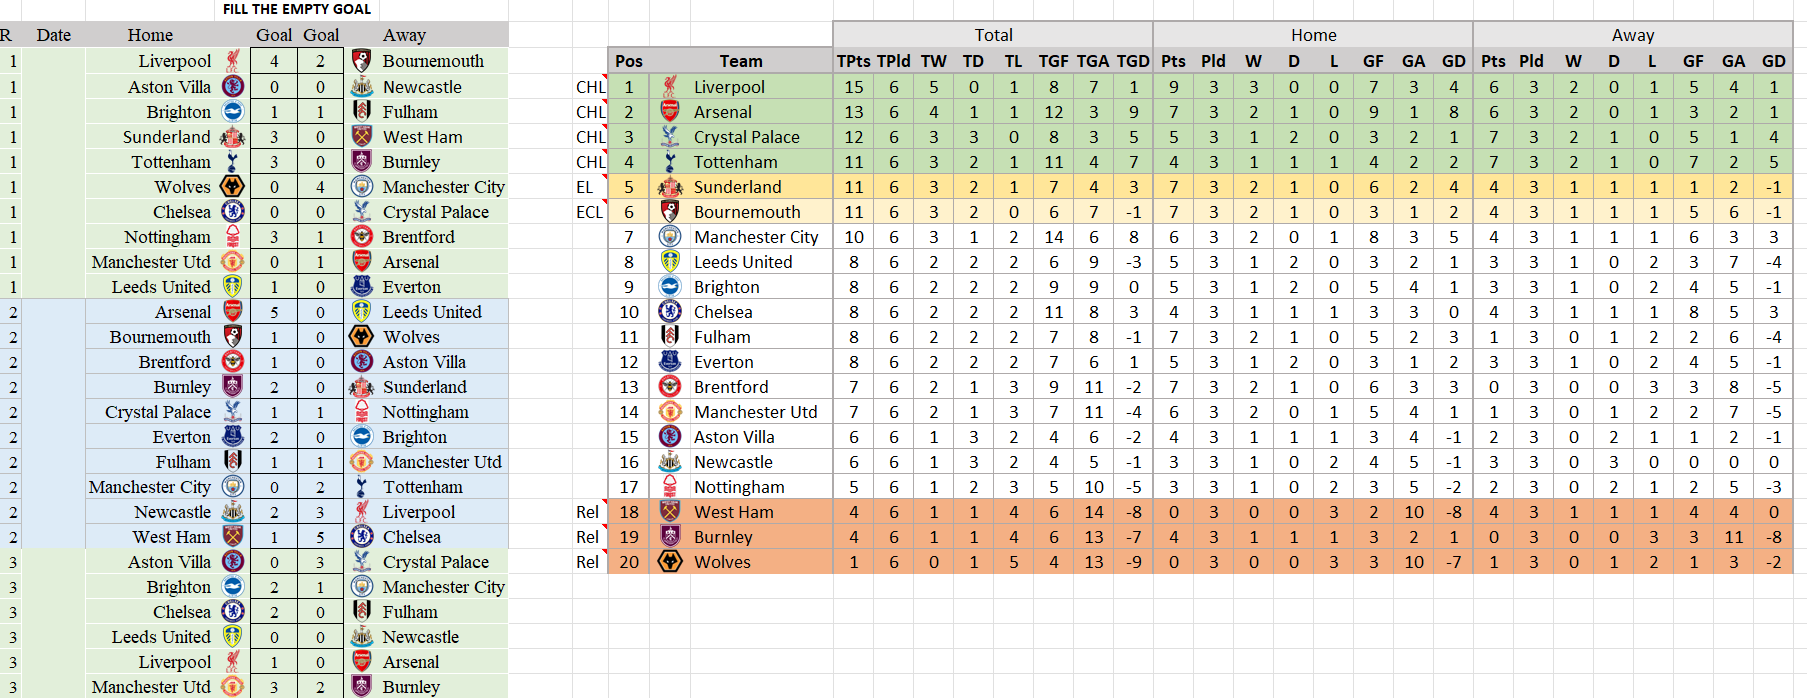Select the Wolves crest in the standings' bottom row
The width and height of the screenshot is (1807, 698).
[670, 562]
